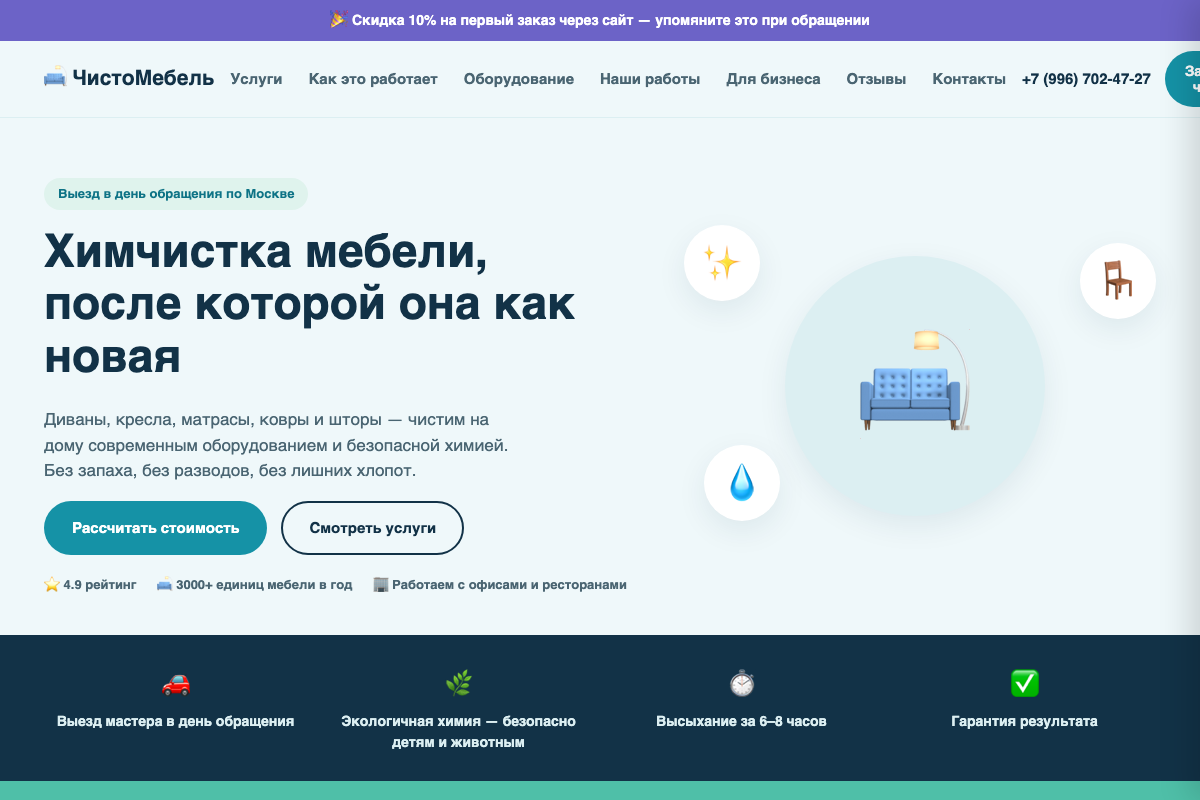Click the partially visible teal header button
Screen dimensions: 1200x800
[1183, 79]
